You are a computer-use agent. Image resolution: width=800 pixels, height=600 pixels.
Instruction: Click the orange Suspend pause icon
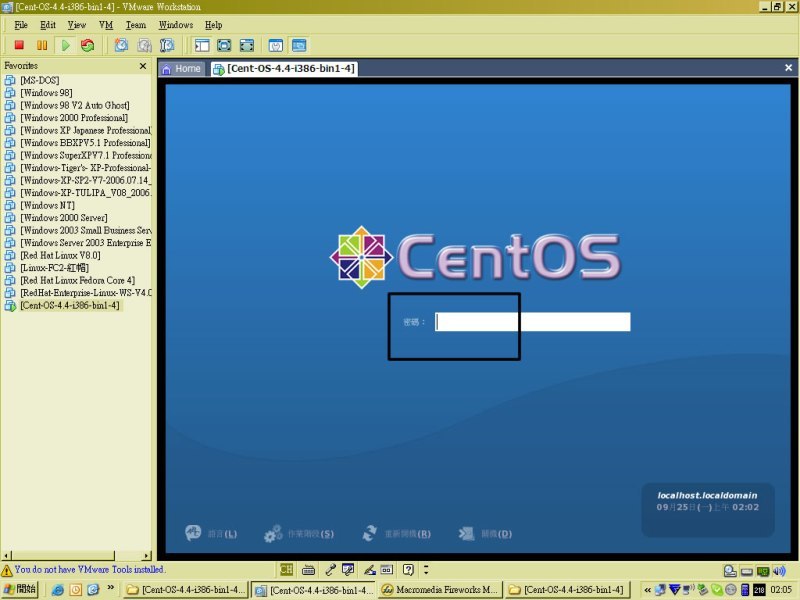click(x=42, y=45)
